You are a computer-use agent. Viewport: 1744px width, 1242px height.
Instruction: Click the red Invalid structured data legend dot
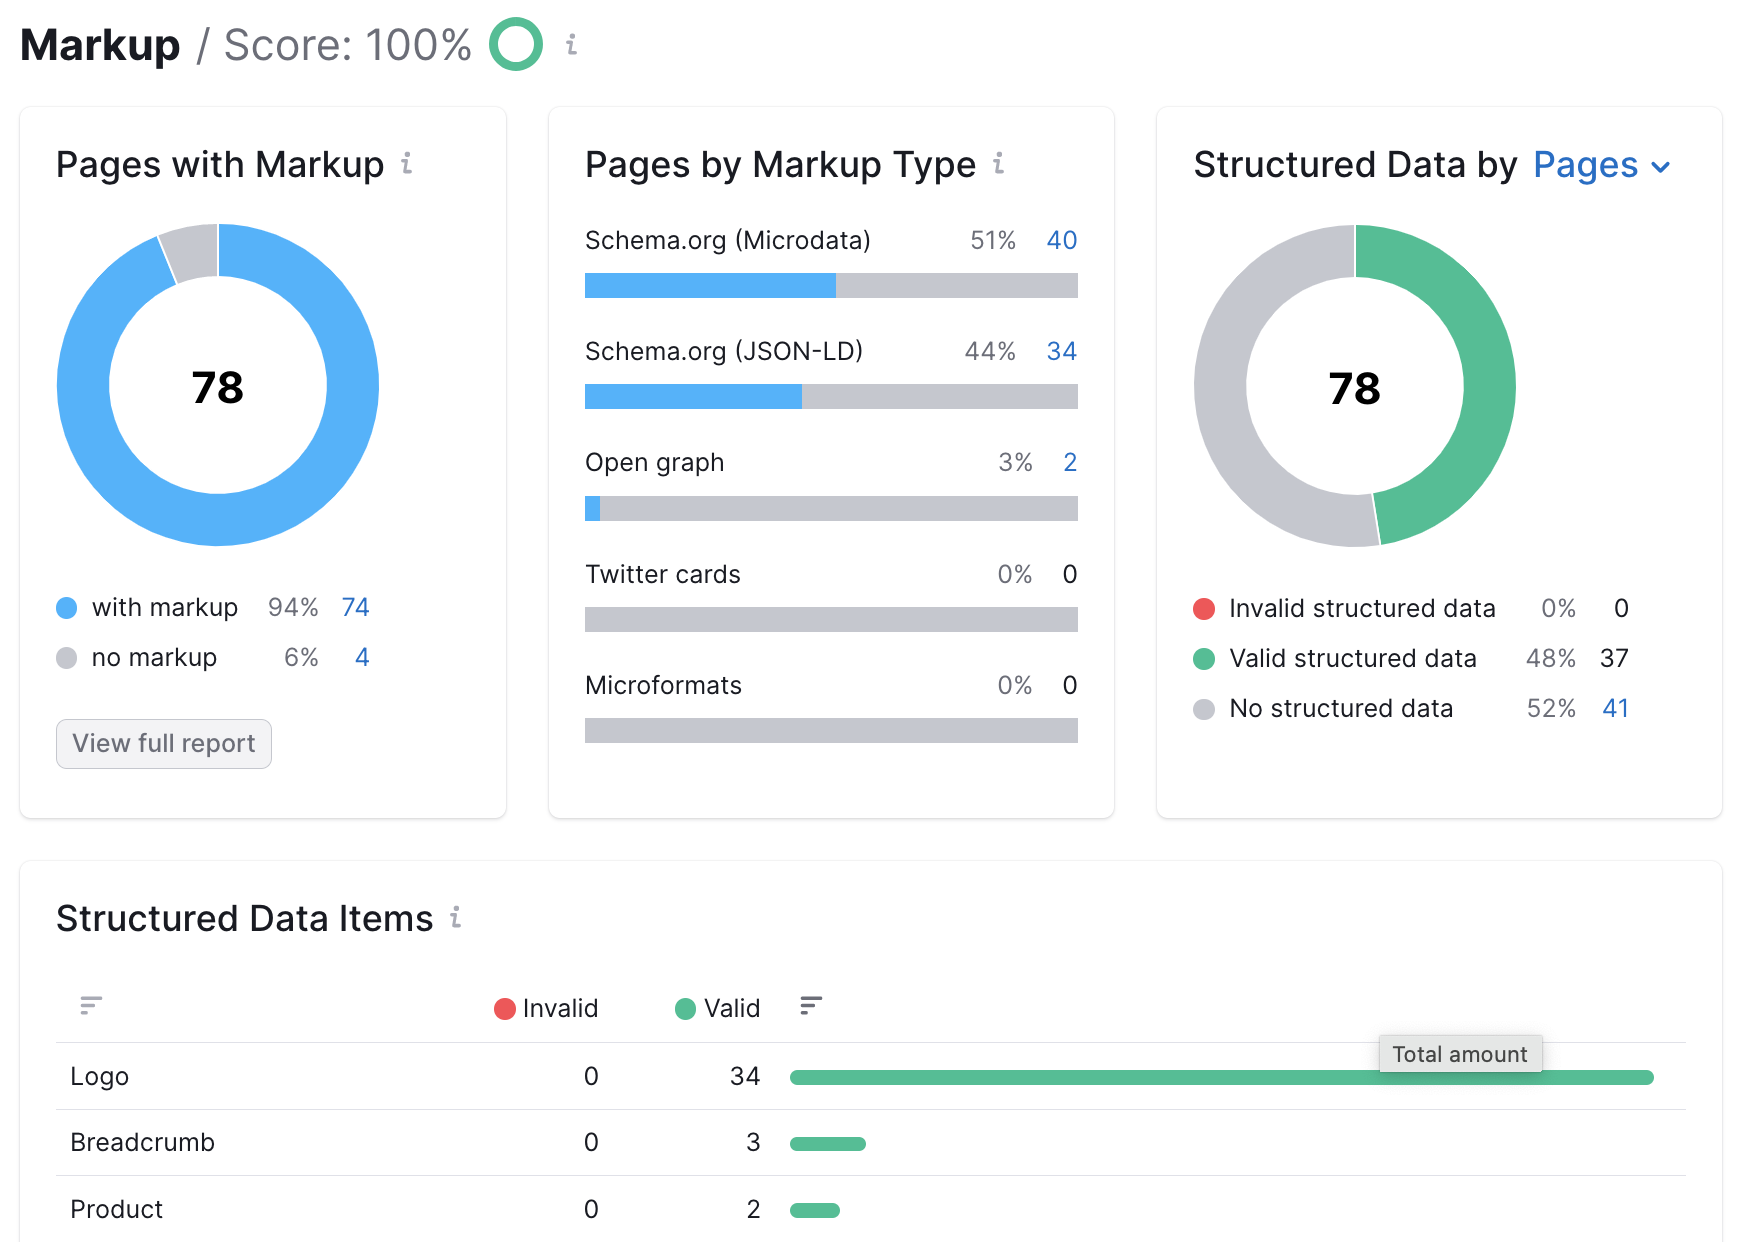[x=1204, y=609]
